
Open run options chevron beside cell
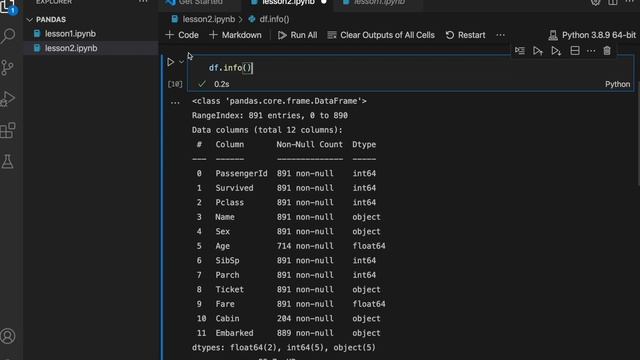pos(182,62)
